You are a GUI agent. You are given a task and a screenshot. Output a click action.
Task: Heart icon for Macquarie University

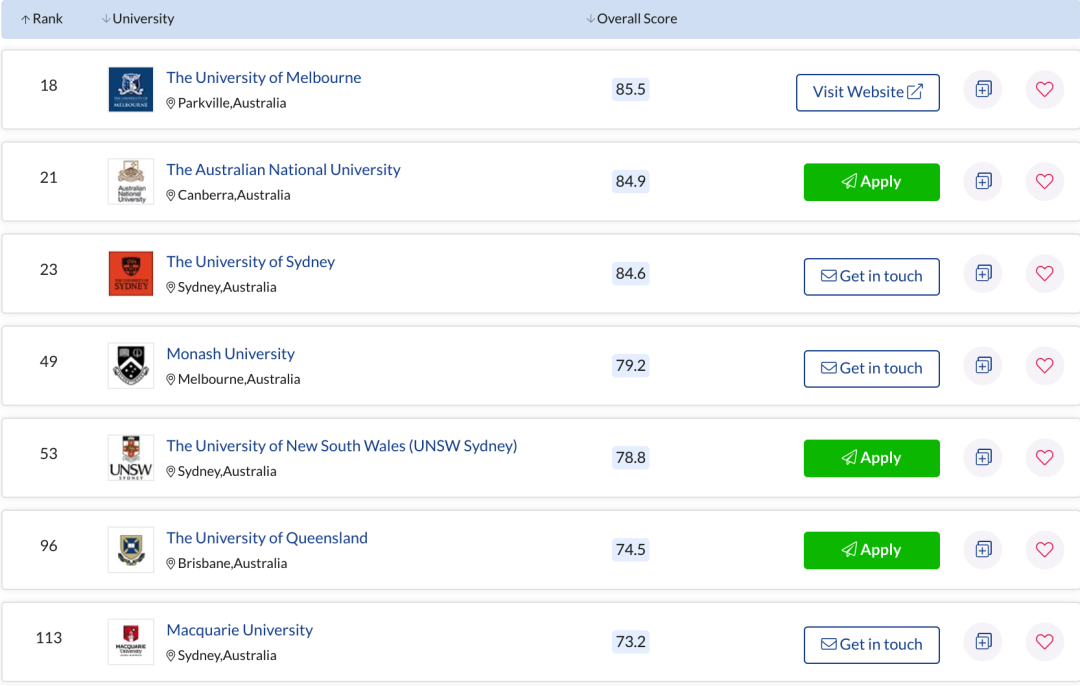pos(1044,642)
